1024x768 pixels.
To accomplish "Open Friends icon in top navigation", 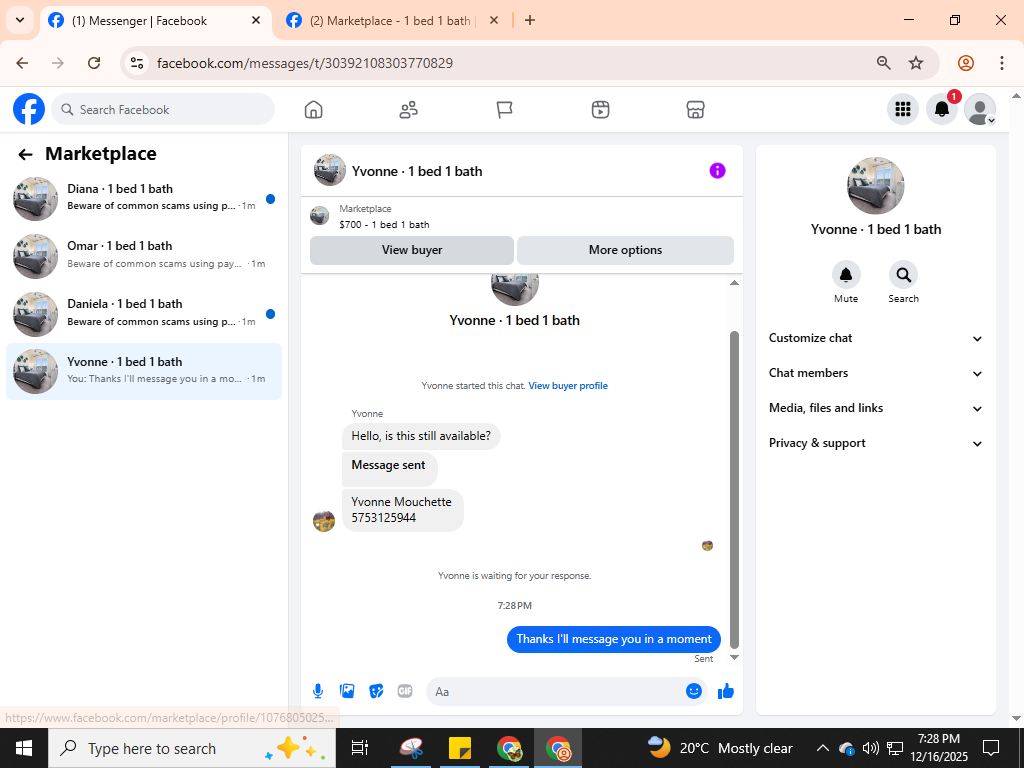I will 409,110.
